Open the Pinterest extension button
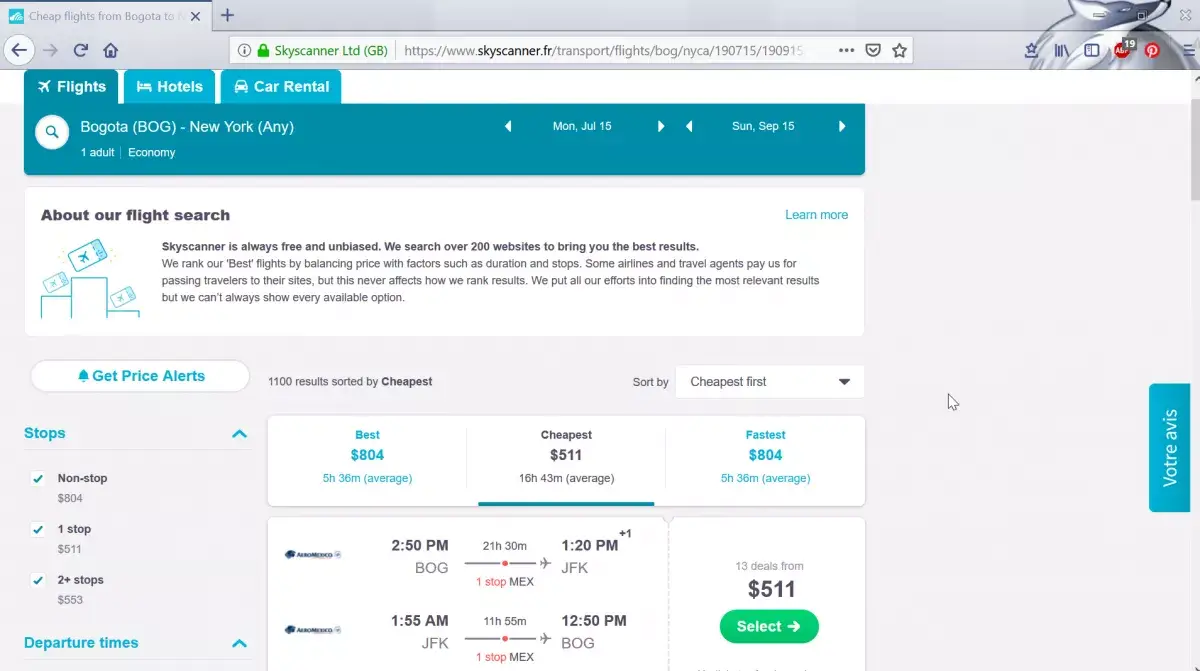This screenshot has height=671, width=1200. coord(1152,50)
